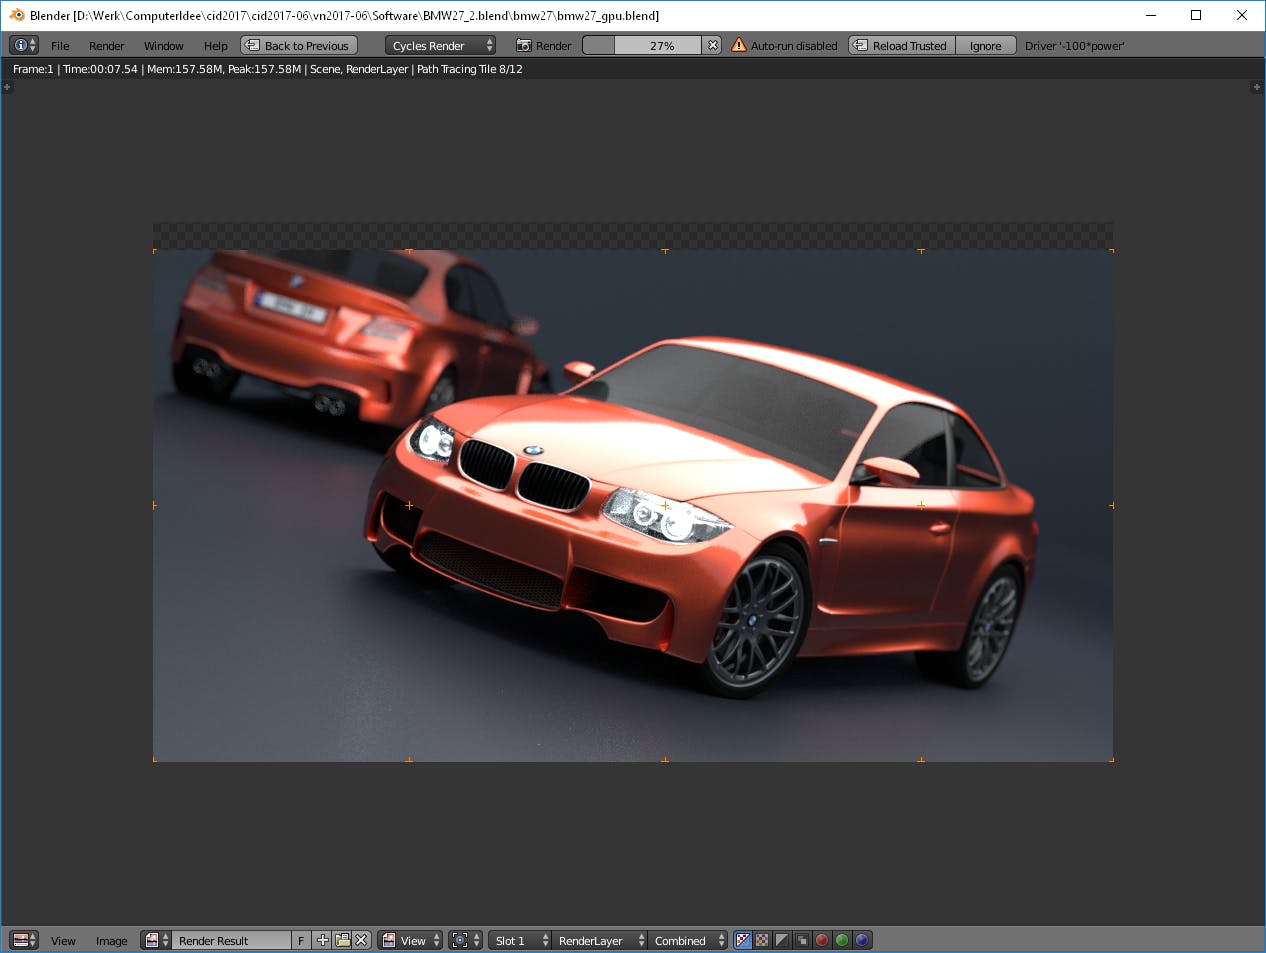Click the Reload Trusted button
Screen dimensions: 1266x953
900,45
